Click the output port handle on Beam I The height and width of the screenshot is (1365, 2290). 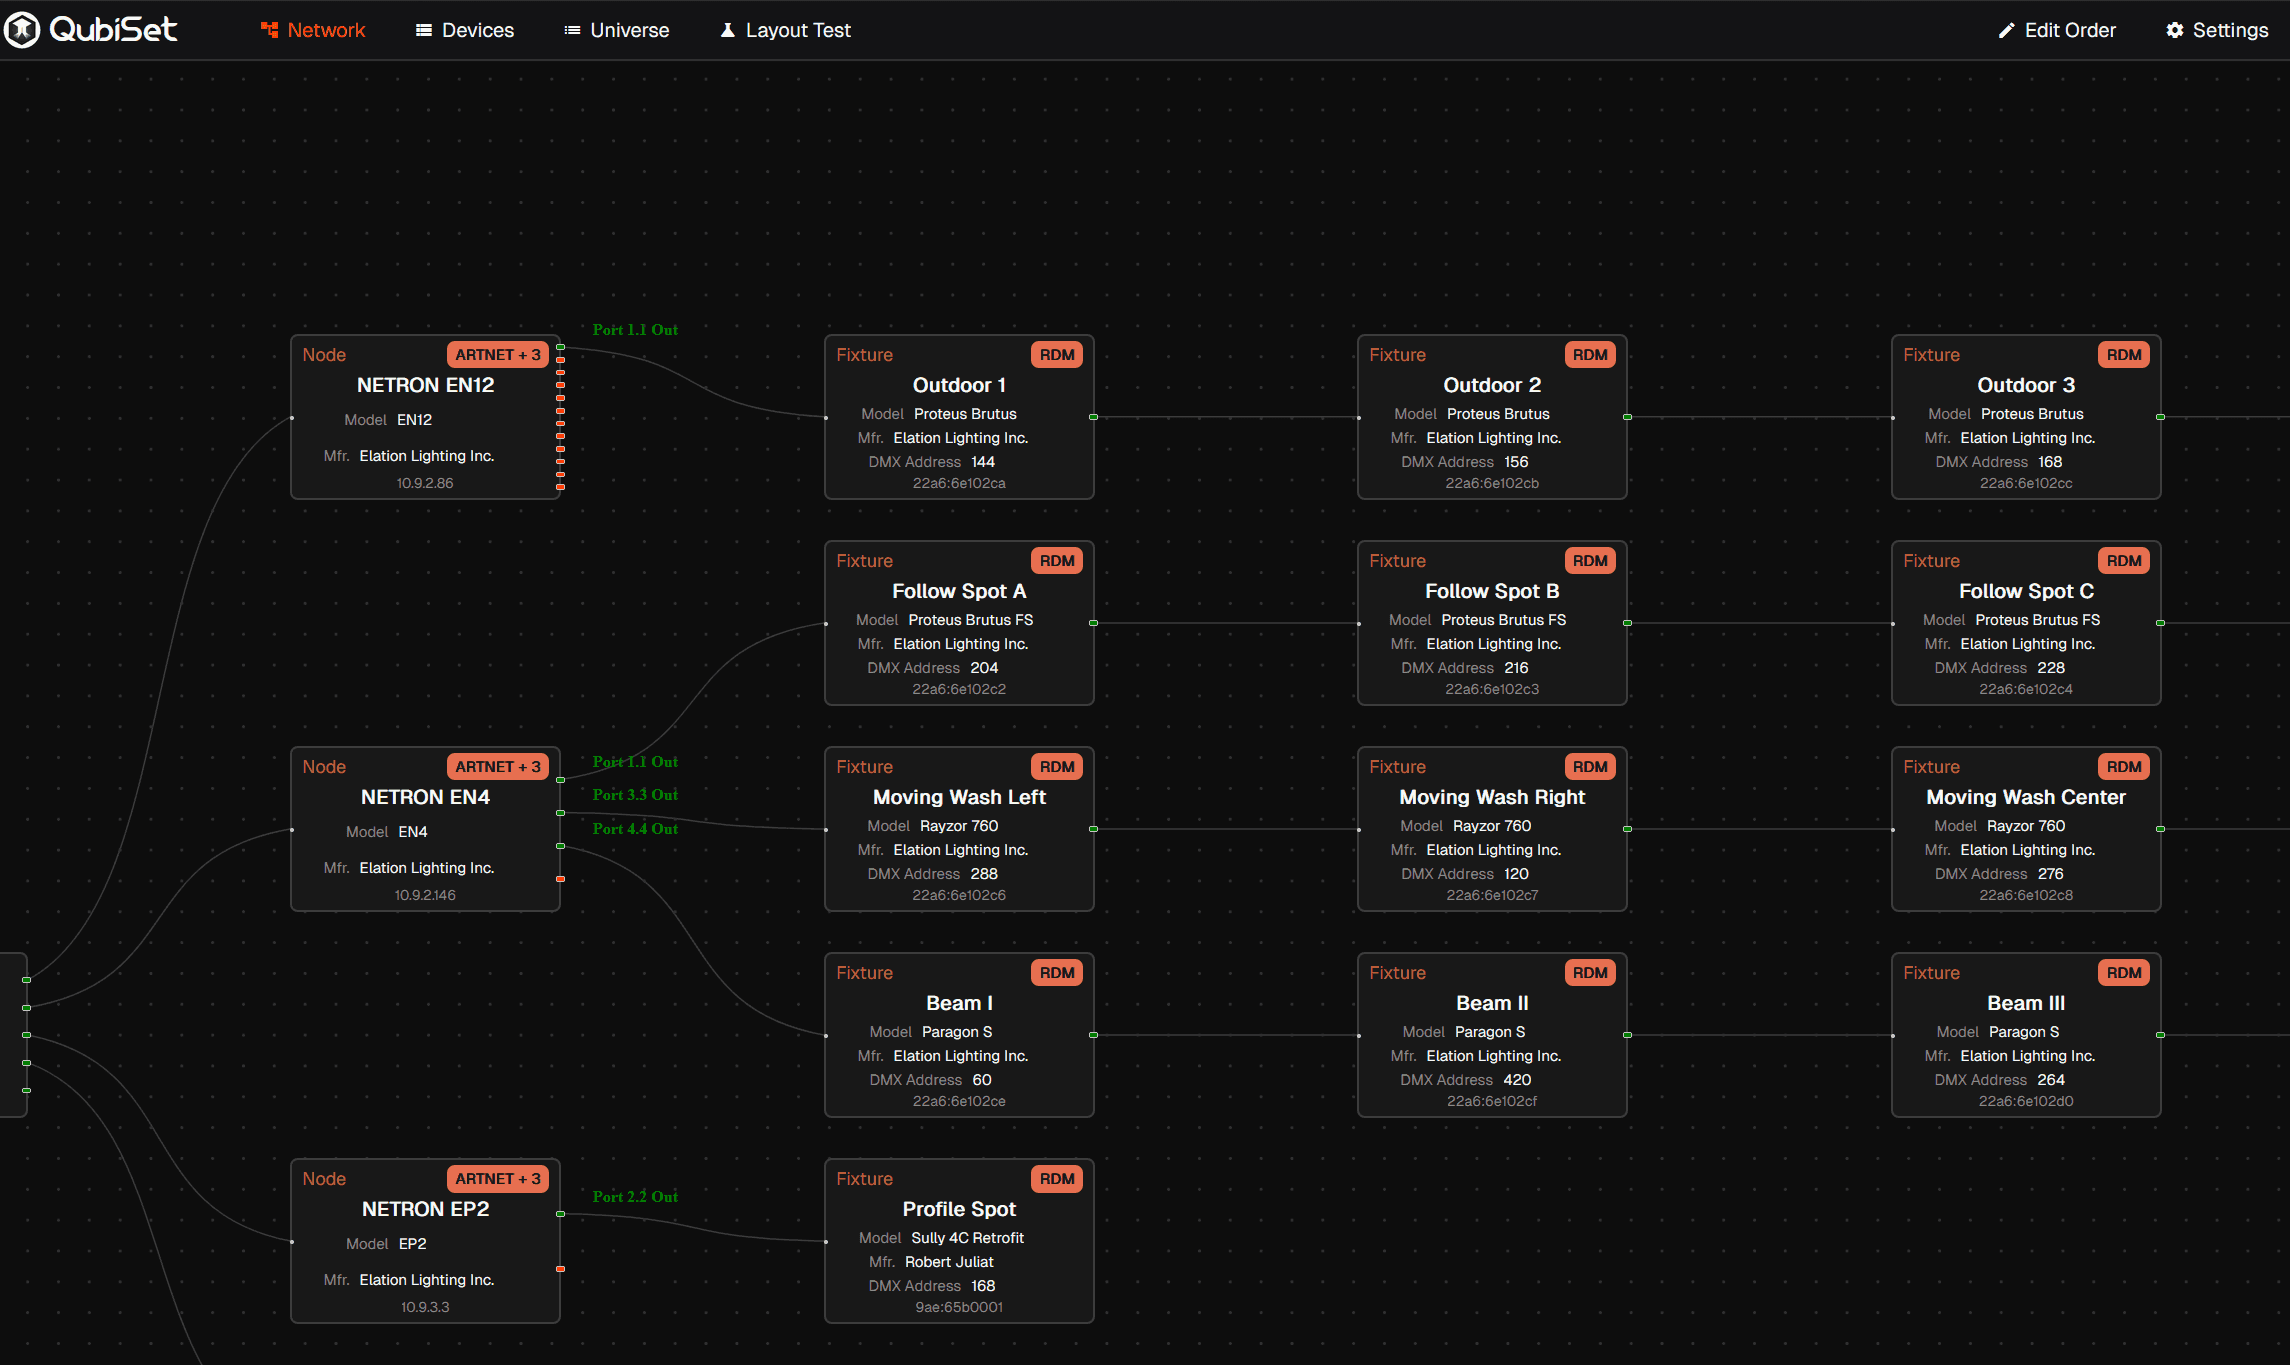point(1094,1035)
